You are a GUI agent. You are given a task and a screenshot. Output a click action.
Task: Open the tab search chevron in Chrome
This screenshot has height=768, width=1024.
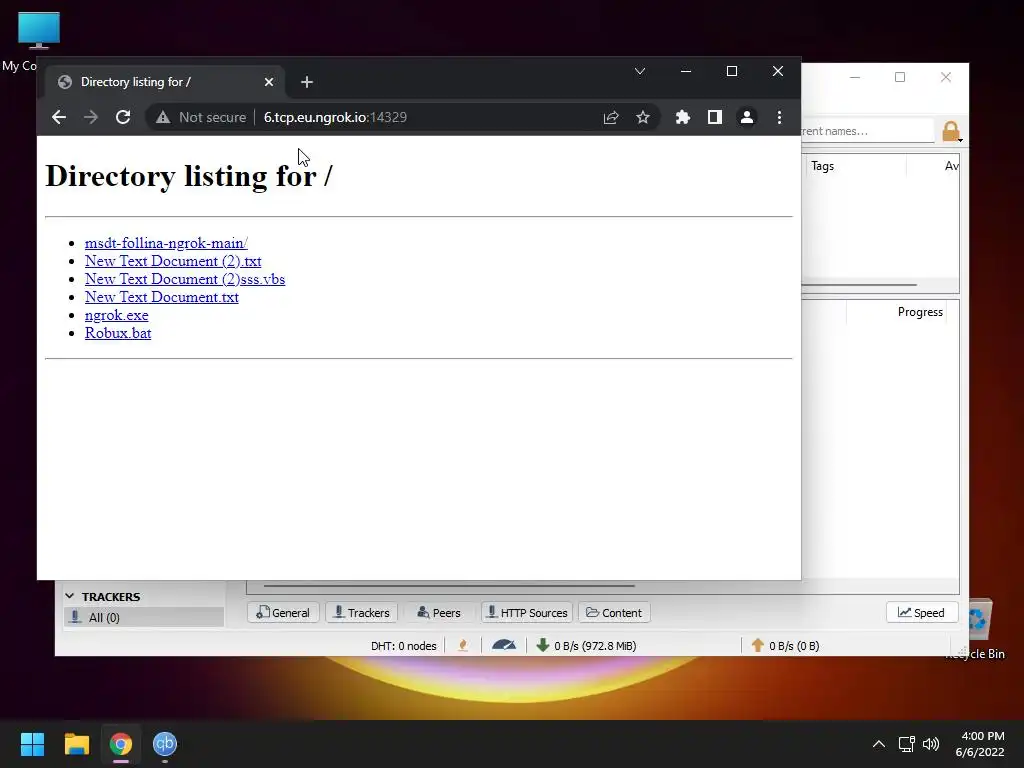point(640,71)
